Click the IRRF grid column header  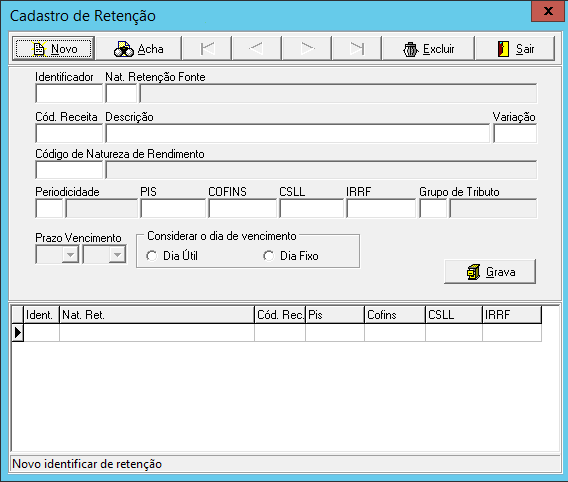[512, 315]
